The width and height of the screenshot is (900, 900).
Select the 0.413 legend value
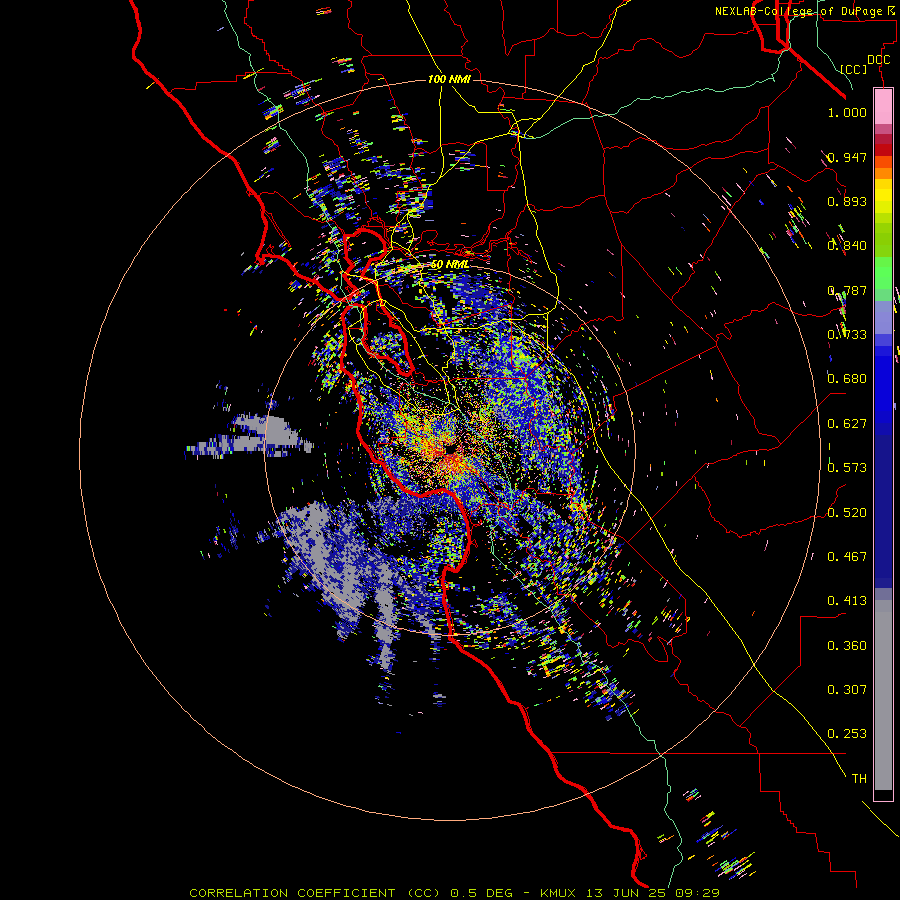coord(847,601)
